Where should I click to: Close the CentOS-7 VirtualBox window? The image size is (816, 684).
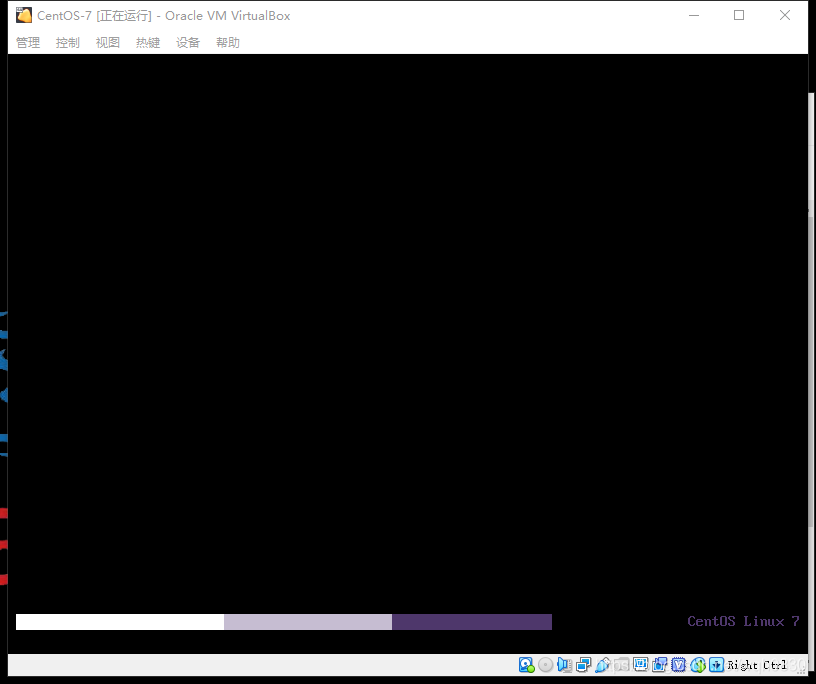tap(785, 16)
